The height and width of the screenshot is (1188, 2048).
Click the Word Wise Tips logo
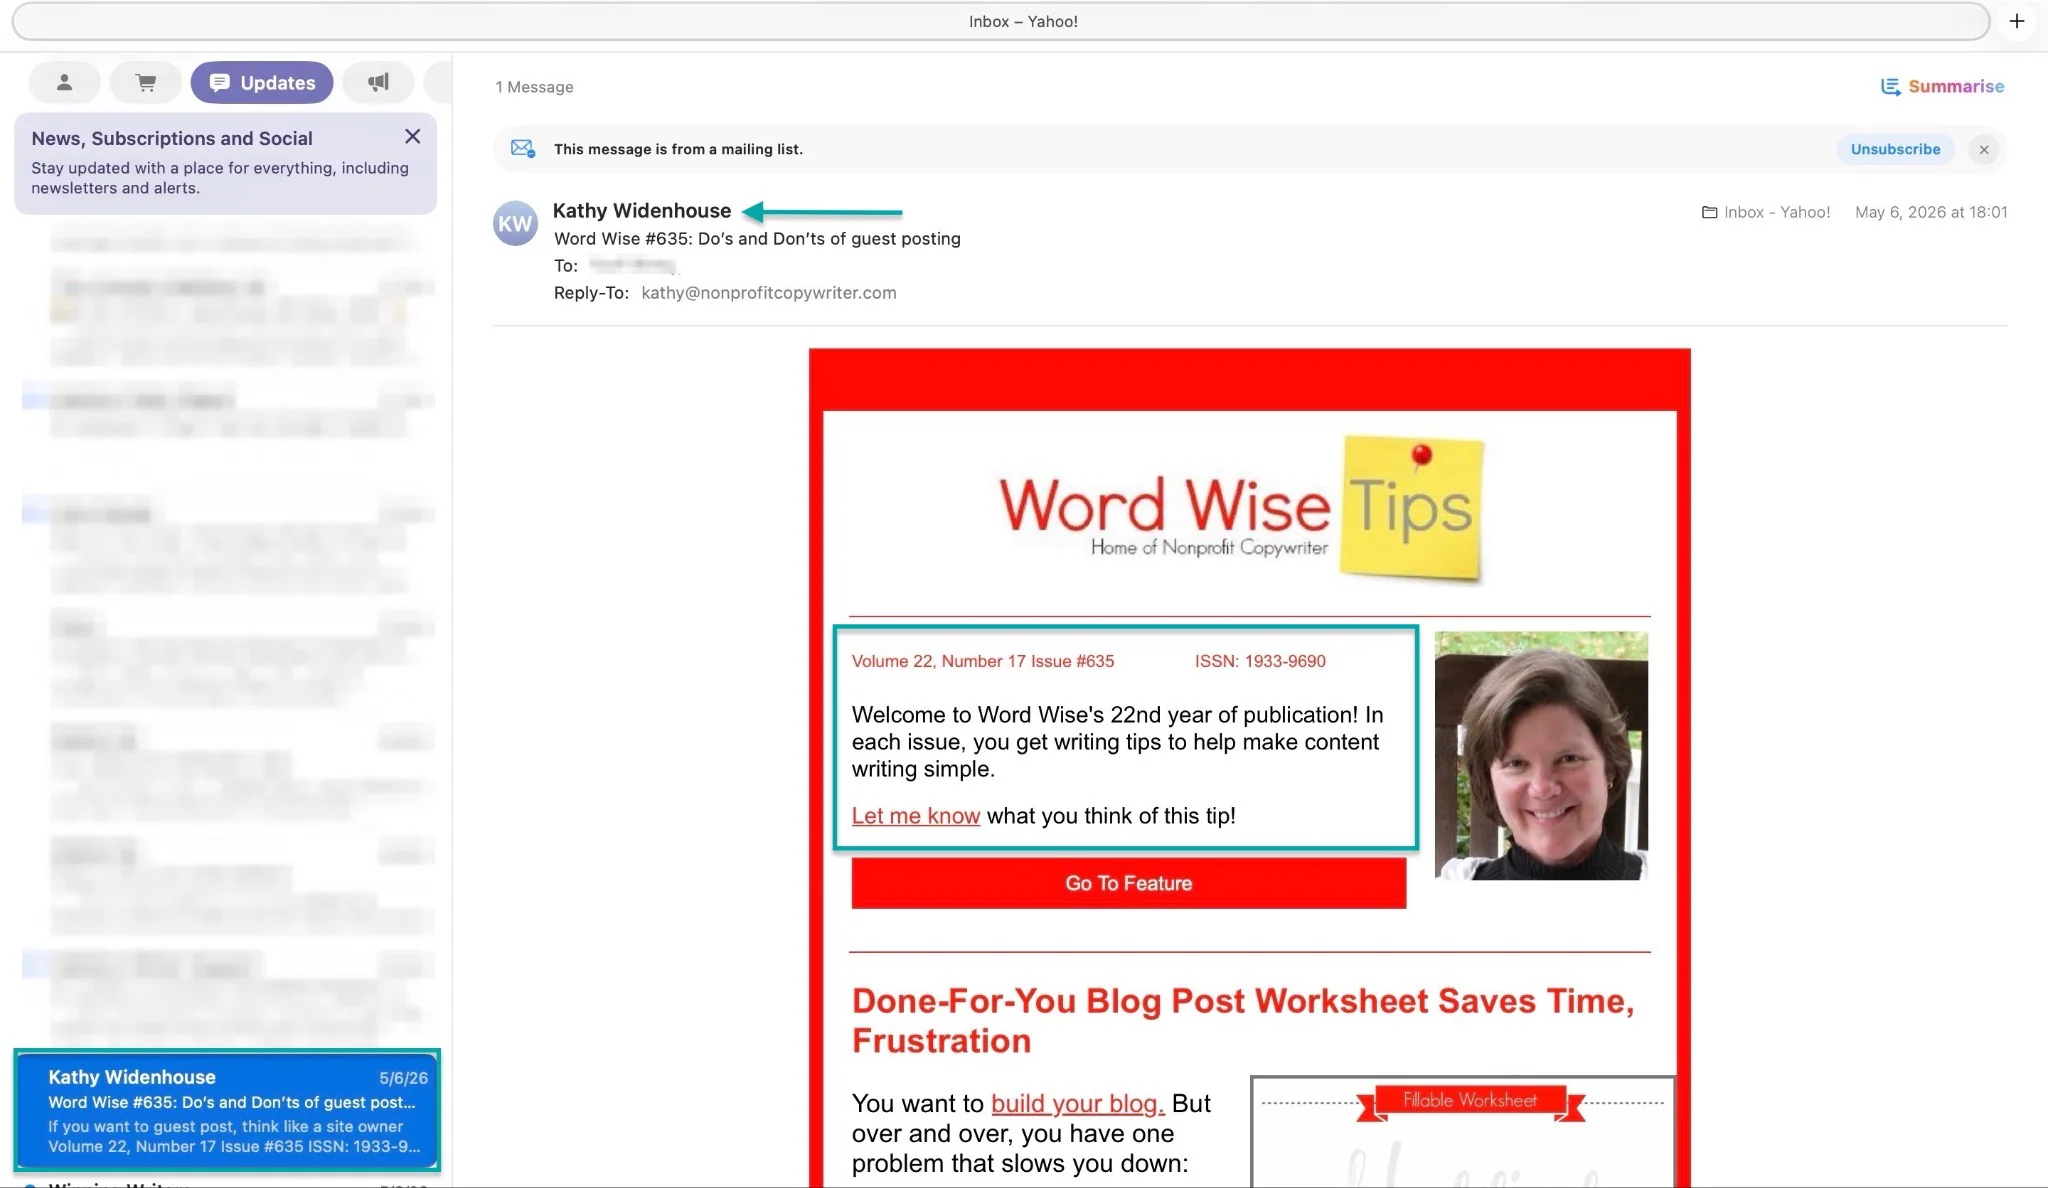click(1241, 509)
